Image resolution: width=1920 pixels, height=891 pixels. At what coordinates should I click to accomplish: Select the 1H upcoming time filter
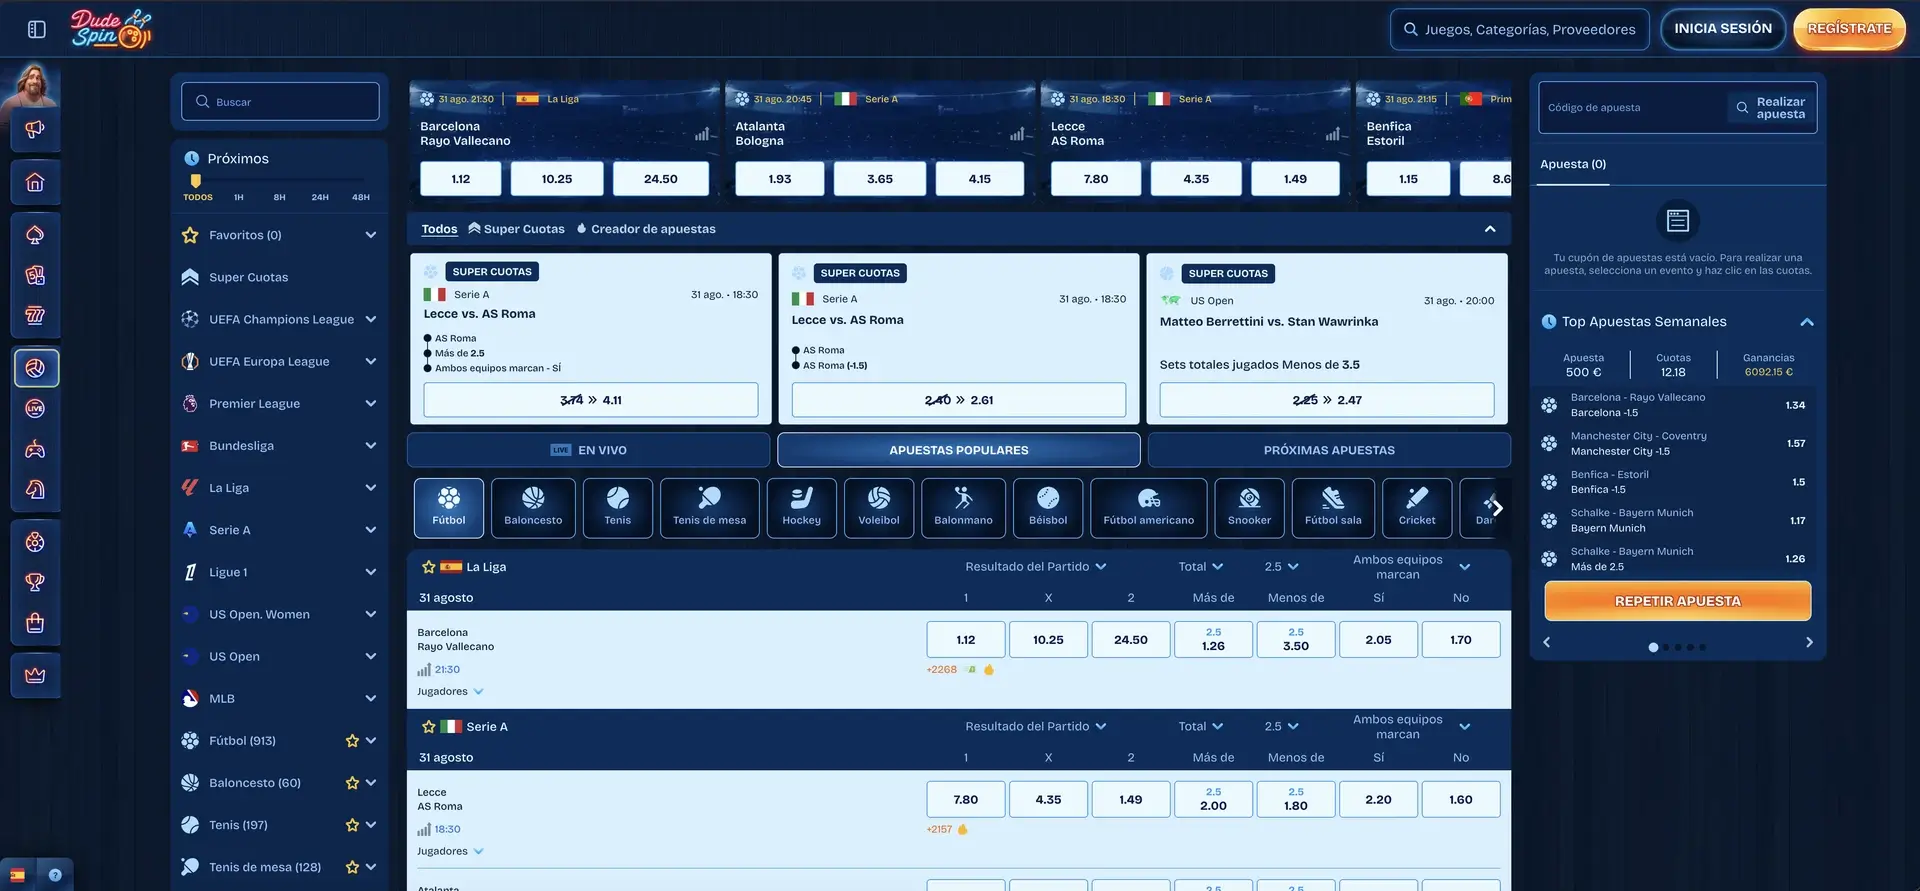coord(239,197)
